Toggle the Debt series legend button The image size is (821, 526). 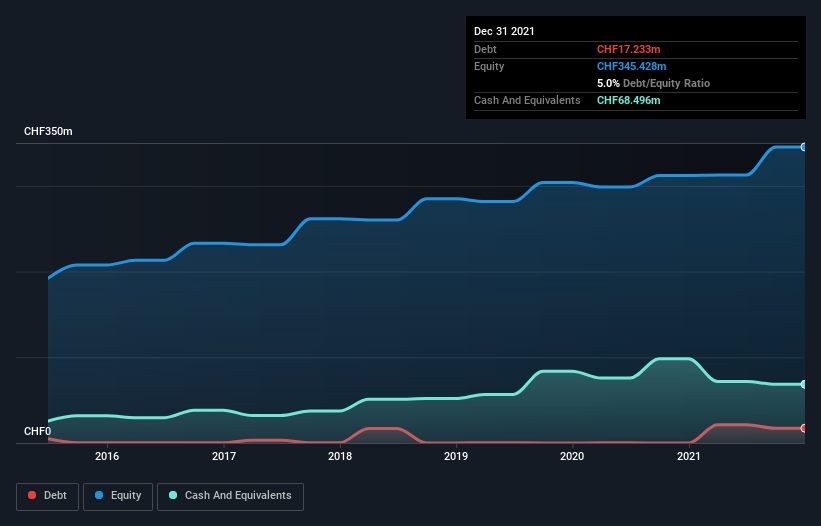[48, 496]
